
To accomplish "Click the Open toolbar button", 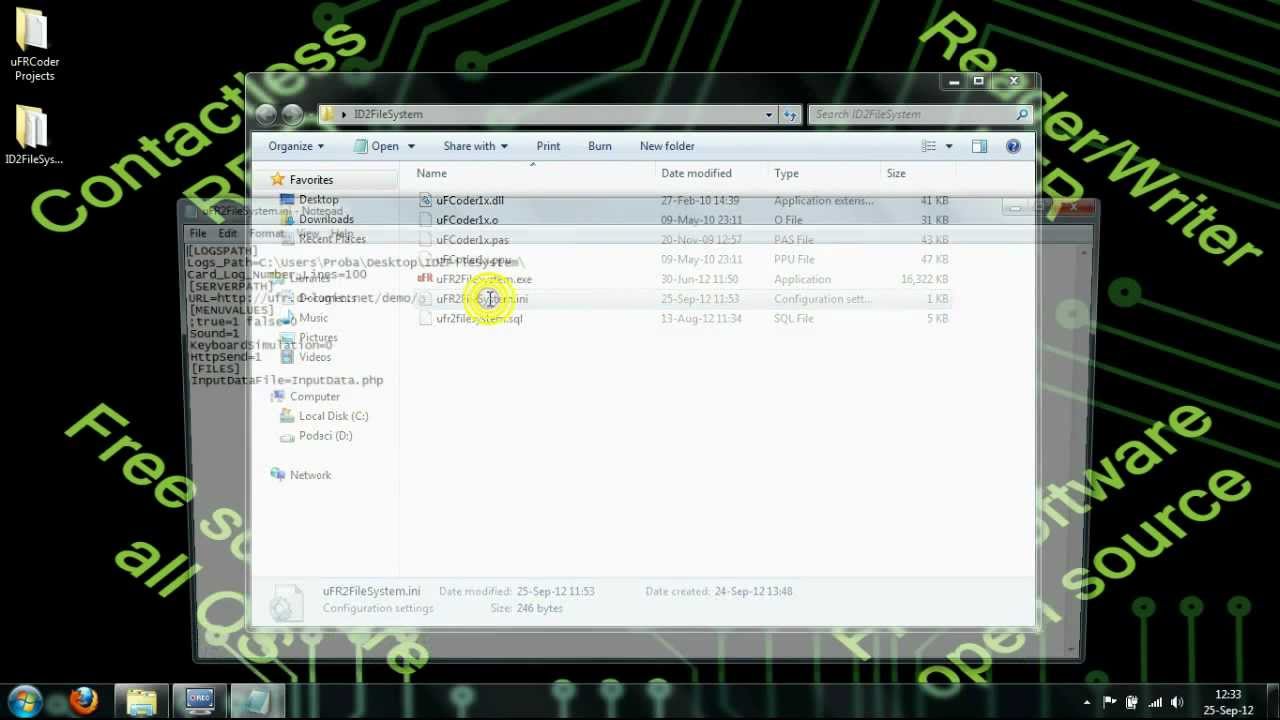I will (x=377, y=146).
